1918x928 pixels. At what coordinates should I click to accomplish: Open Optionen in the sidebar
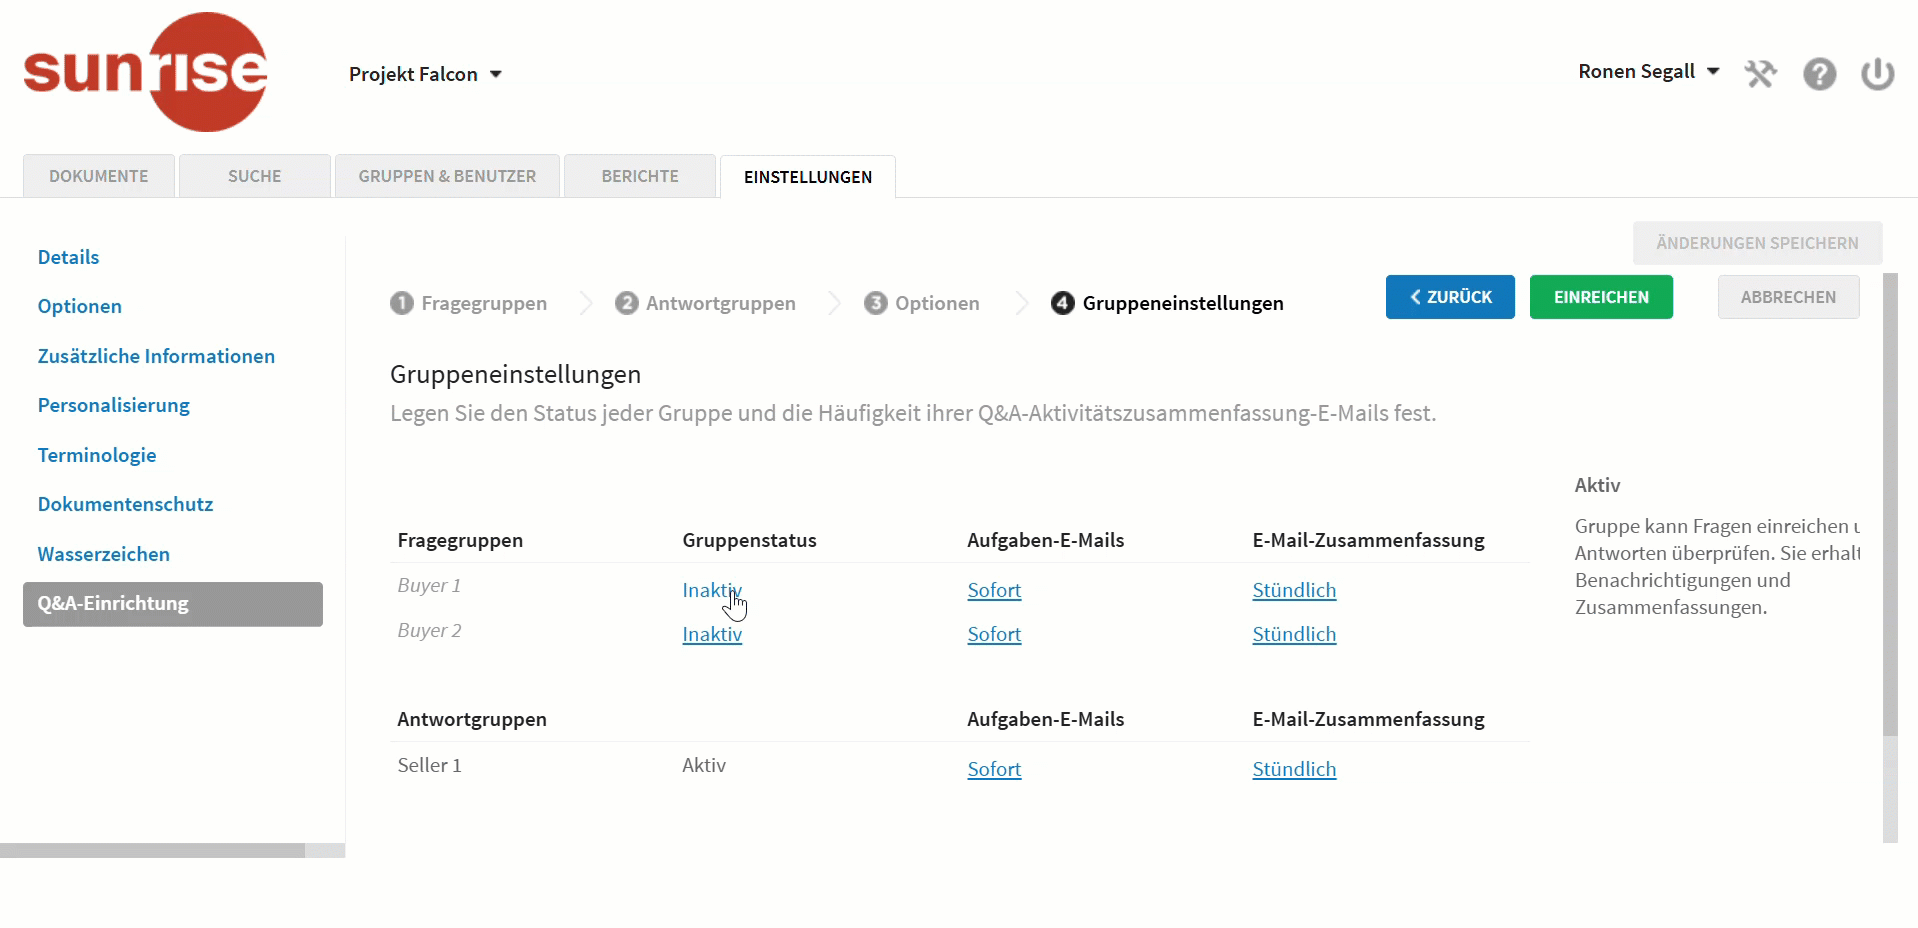pos(80,306)
